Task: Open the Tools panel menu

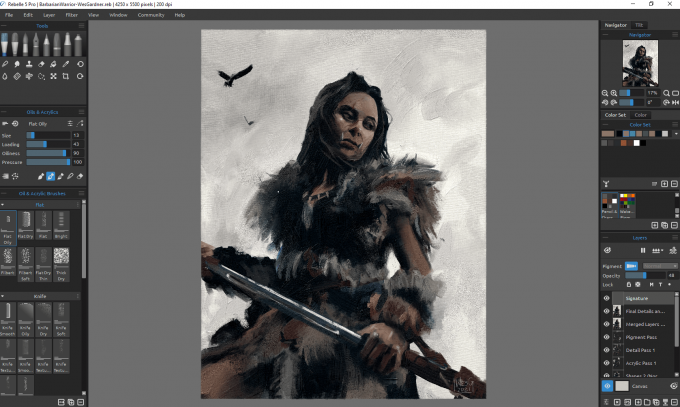Action: click(81, 26)
